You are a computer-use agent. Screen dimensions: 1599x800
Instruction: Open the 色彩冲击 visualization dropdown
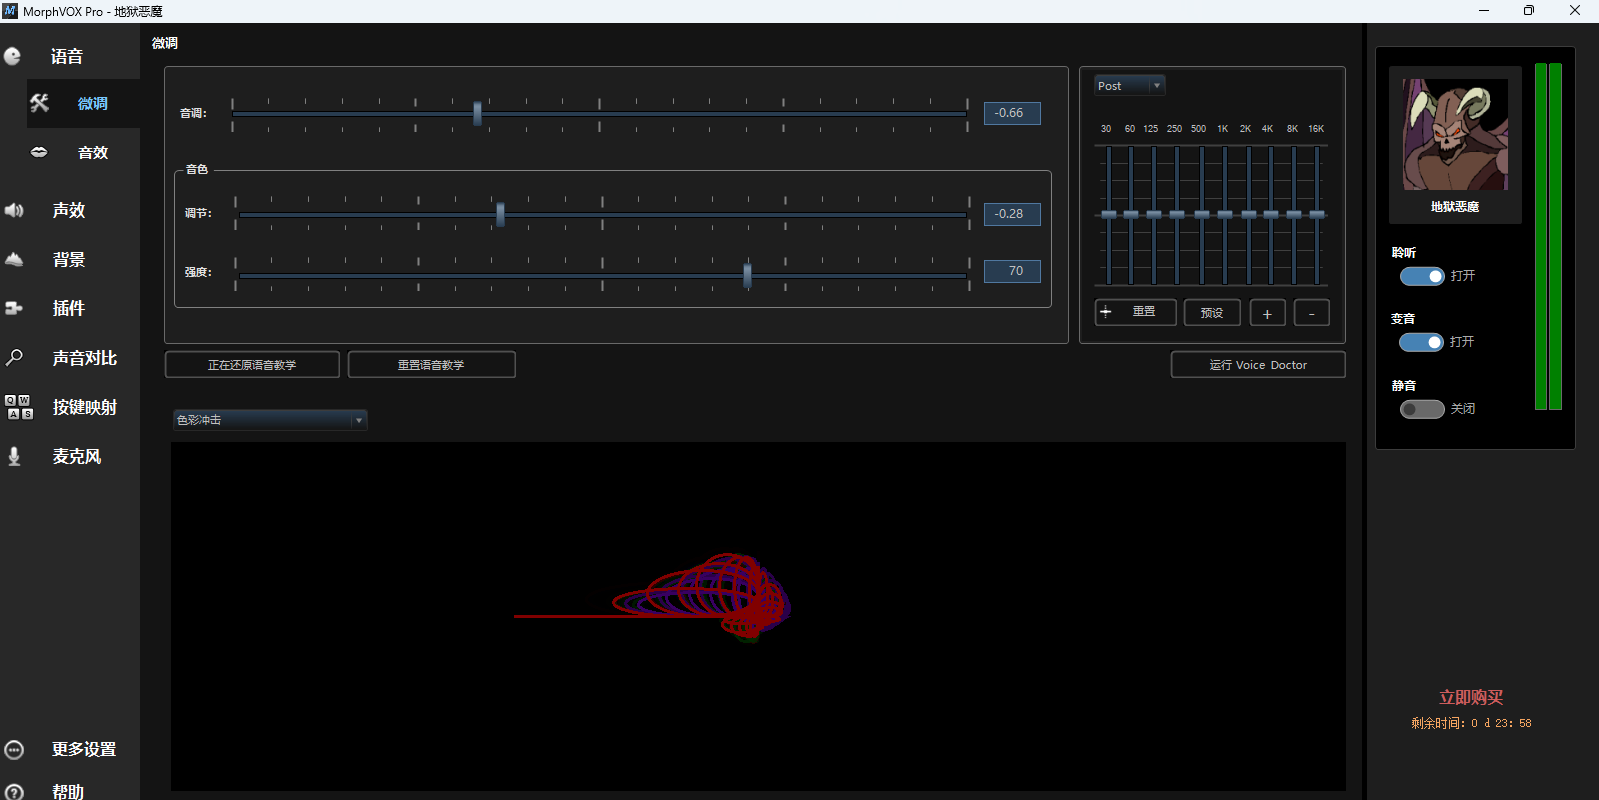[x=270, y=420]
